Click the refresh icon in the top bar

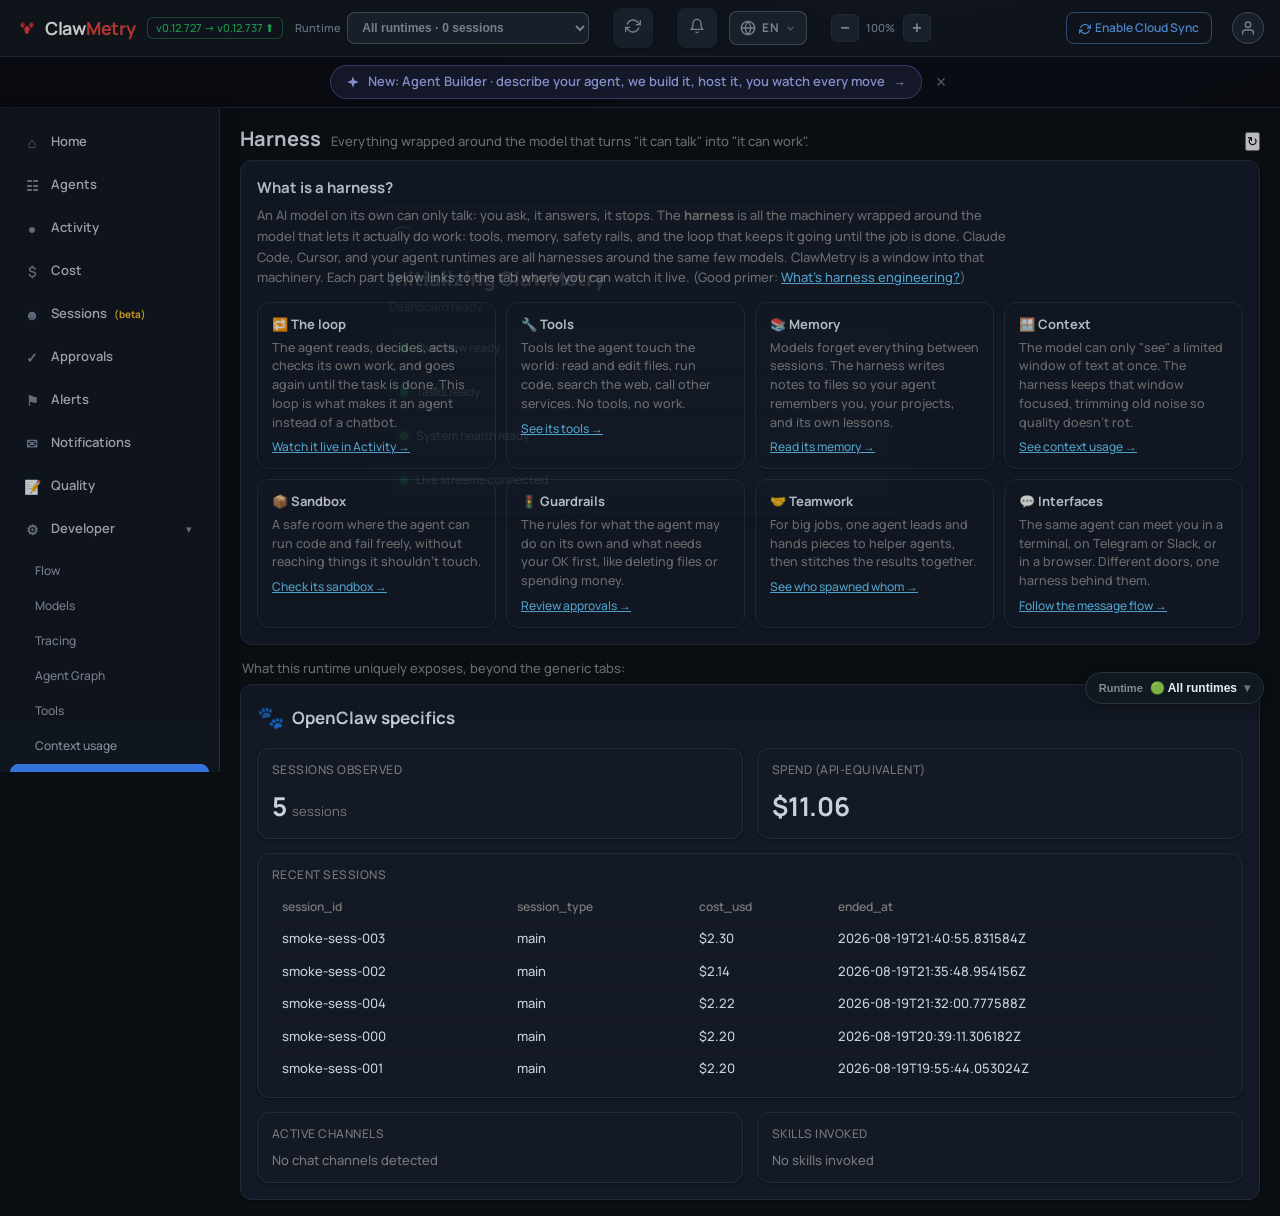(633, 27)
